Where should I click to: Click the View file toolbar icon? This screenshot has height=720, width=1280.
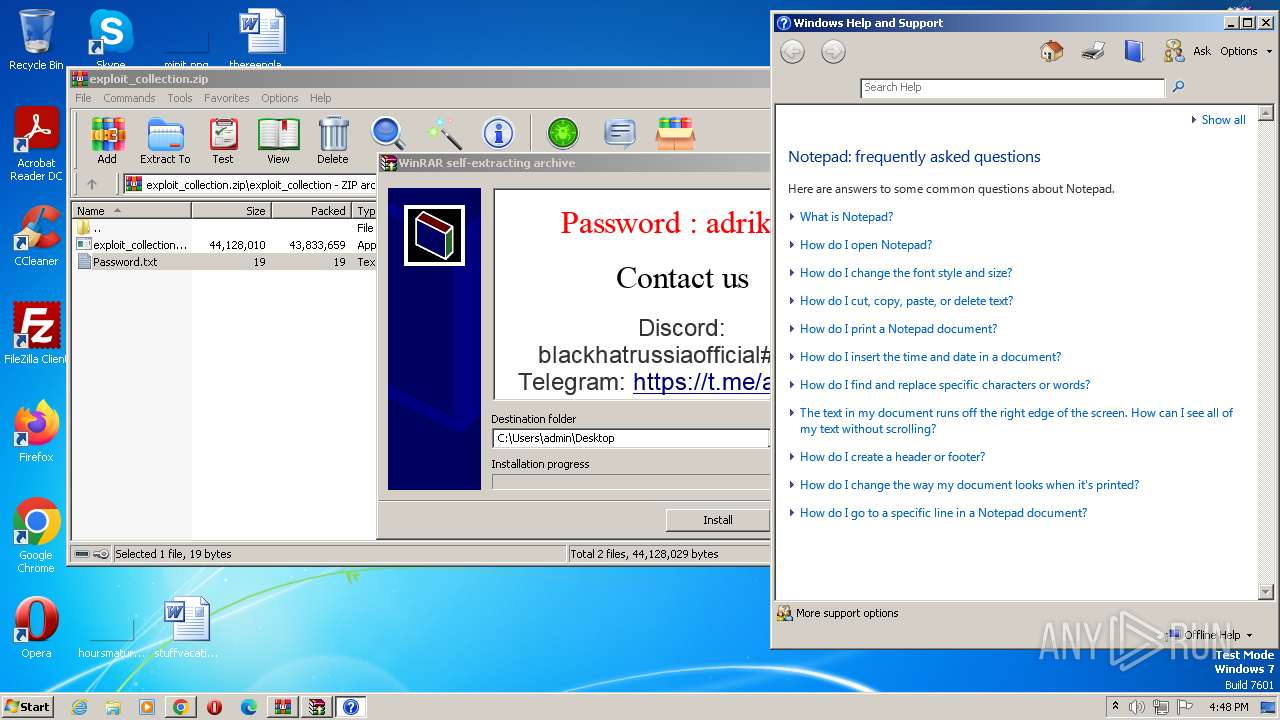278,141
